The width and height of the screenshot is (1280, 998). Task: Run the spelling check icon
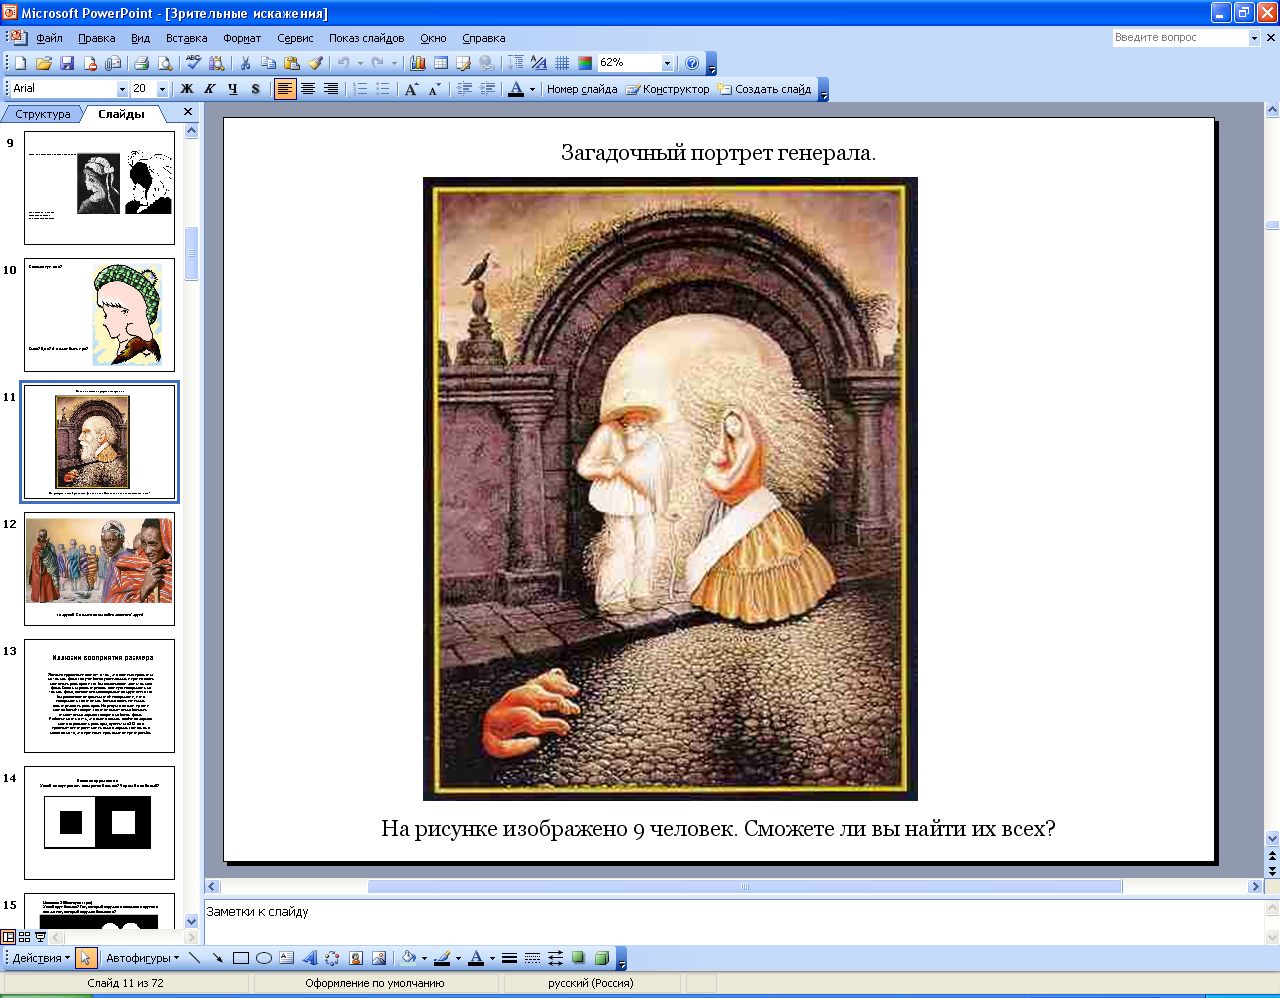(194, 63)
